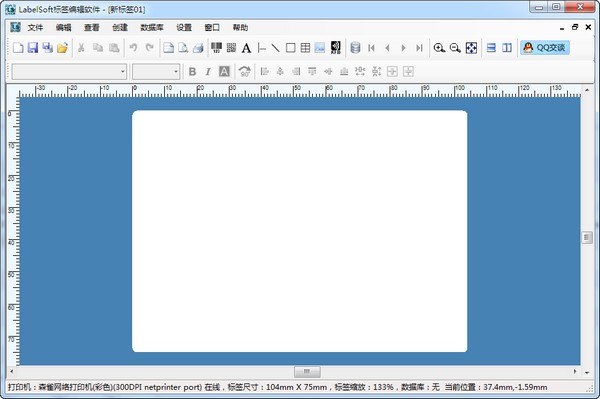Image resolution: width=600 pixels, height=399 pixels.
Task: Align selected objects to top
Action: coord(312,72)
